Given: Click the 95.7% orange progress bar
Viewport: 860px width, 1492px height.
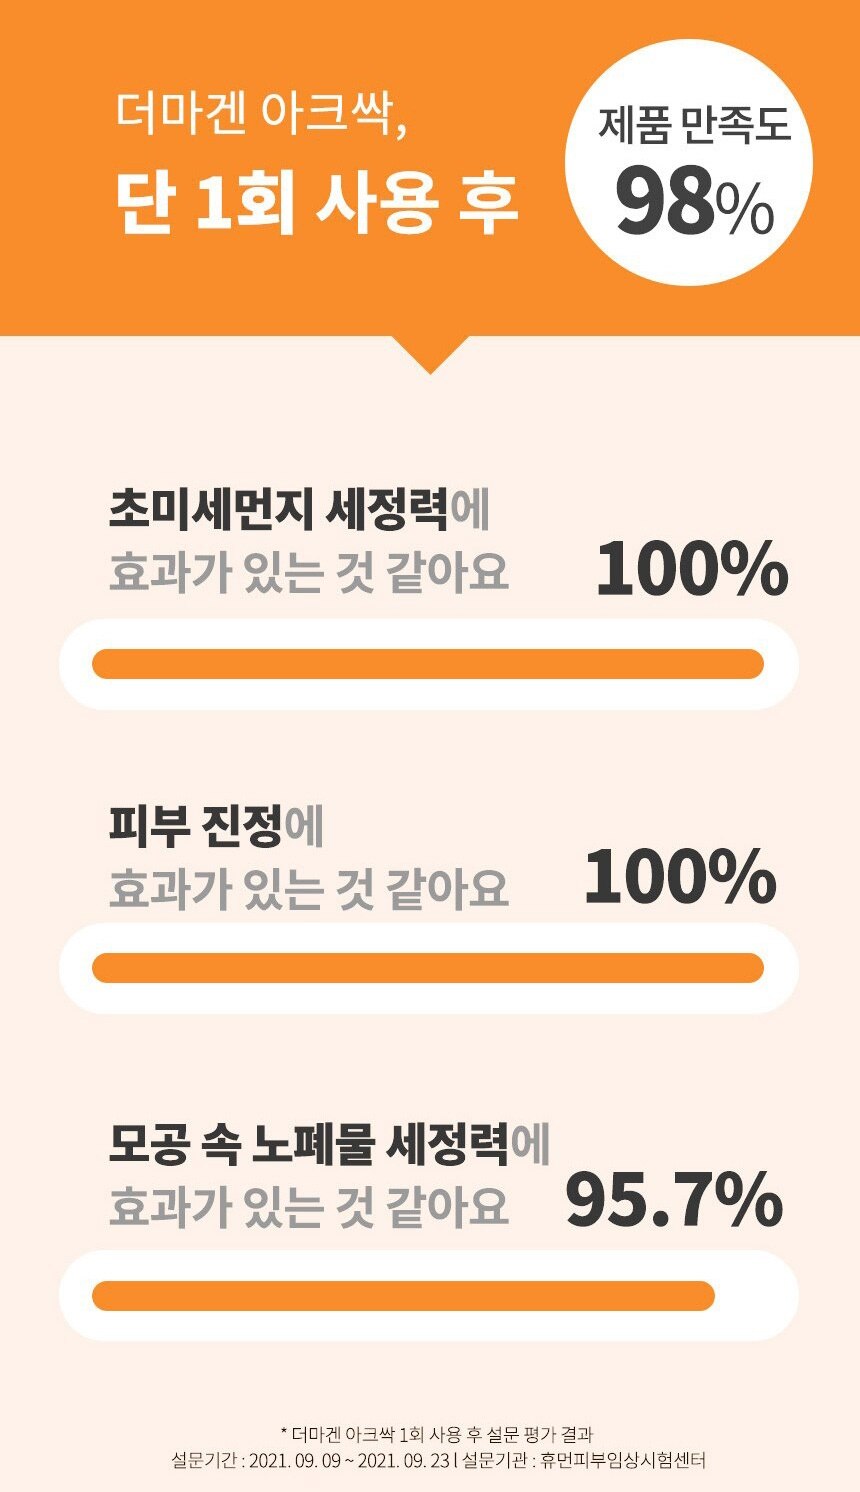Looking at the screenshot, I should click(403, 1296).
